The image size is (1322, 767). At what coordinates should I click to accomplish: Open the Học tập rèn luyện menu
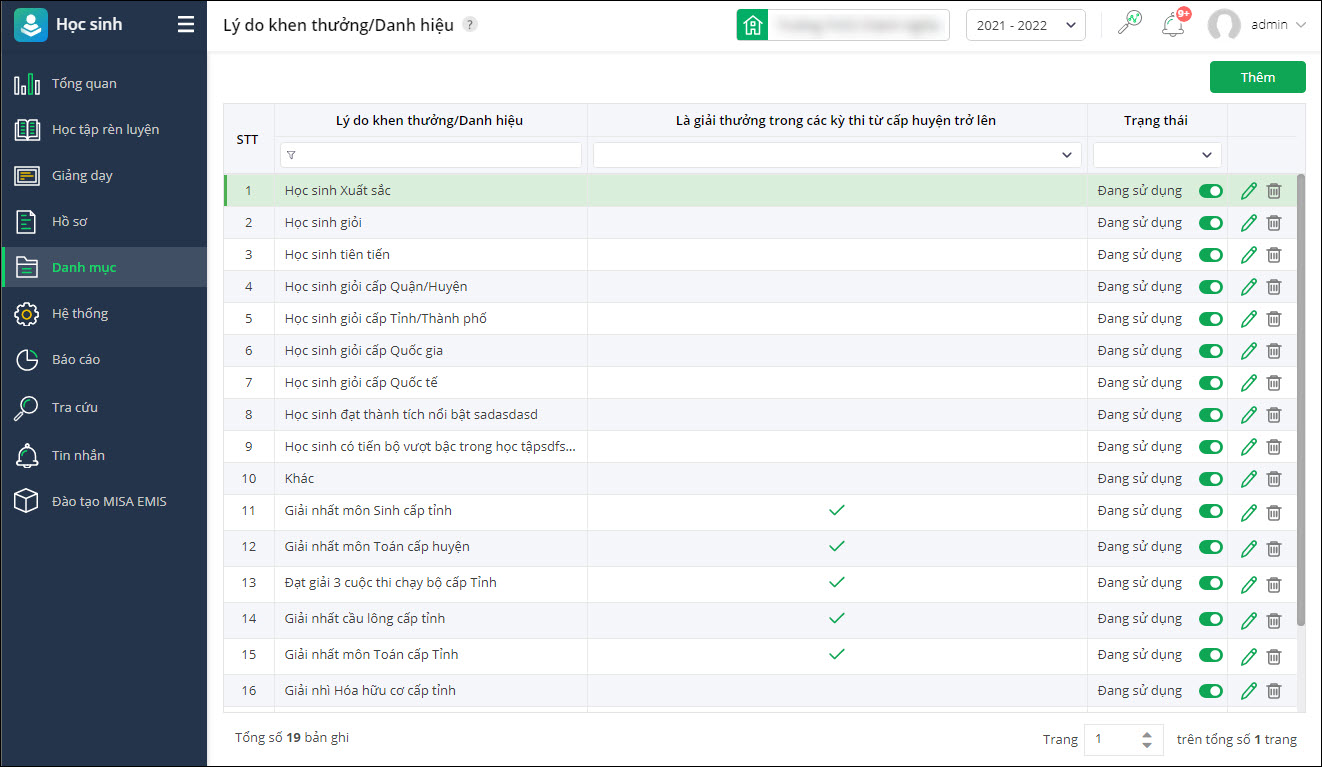(x=104, y=130)
